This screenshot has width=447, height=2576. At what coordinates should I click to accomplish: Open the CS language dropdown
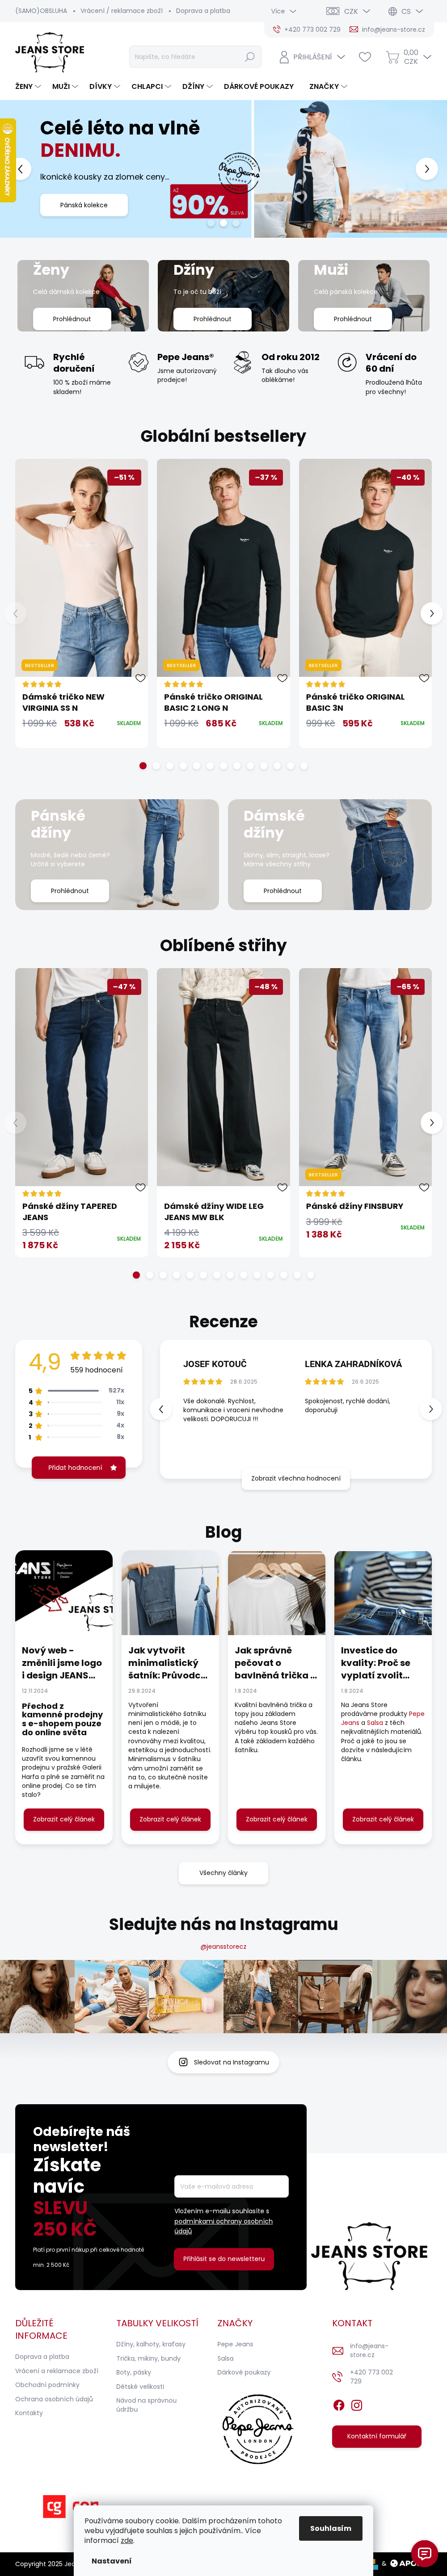pos(404,11)
